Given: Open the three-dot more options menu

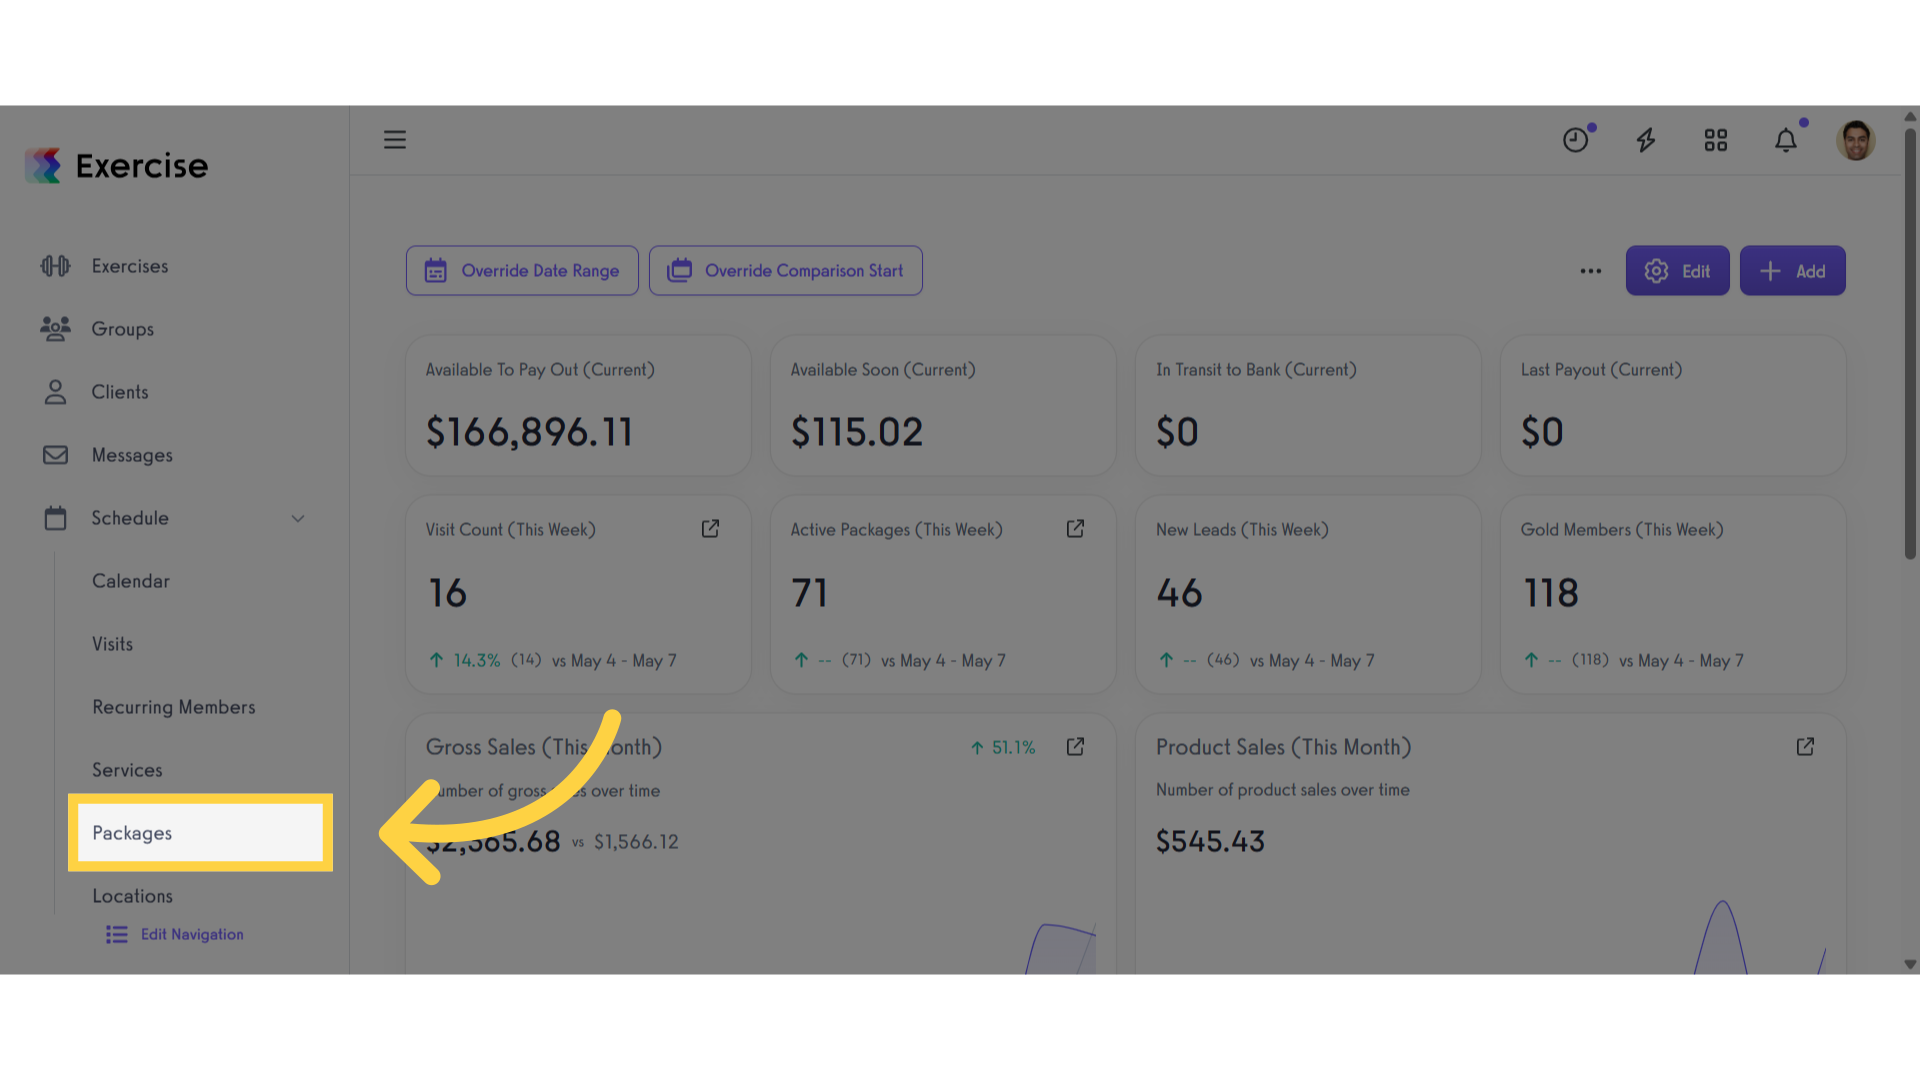Looking at the screenshot, I should pyautogui.click(x=1591, y=271).
